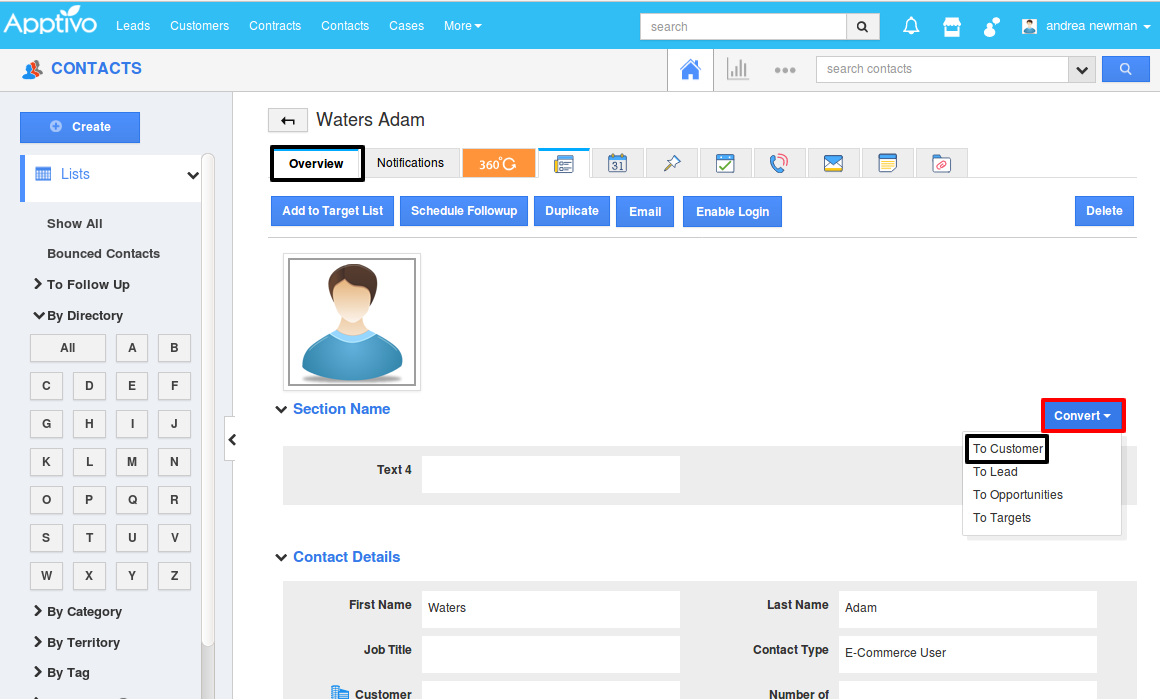Open the documents paperclip folder icon
1160x699 pixels.
pyautogui.click(x=941, y=163)
